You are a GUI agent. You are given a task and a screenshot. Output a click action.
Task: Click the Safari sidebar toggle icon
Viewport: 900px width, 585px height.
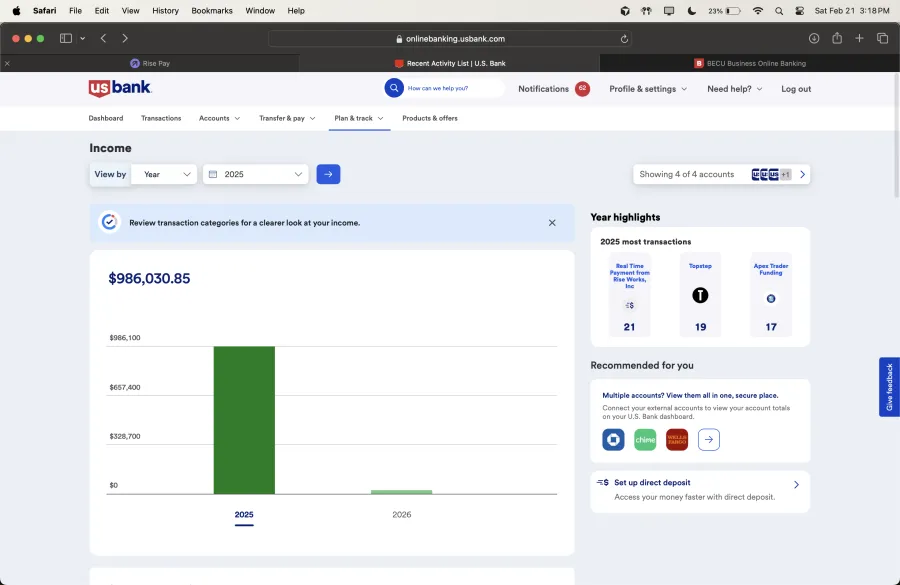66,38
